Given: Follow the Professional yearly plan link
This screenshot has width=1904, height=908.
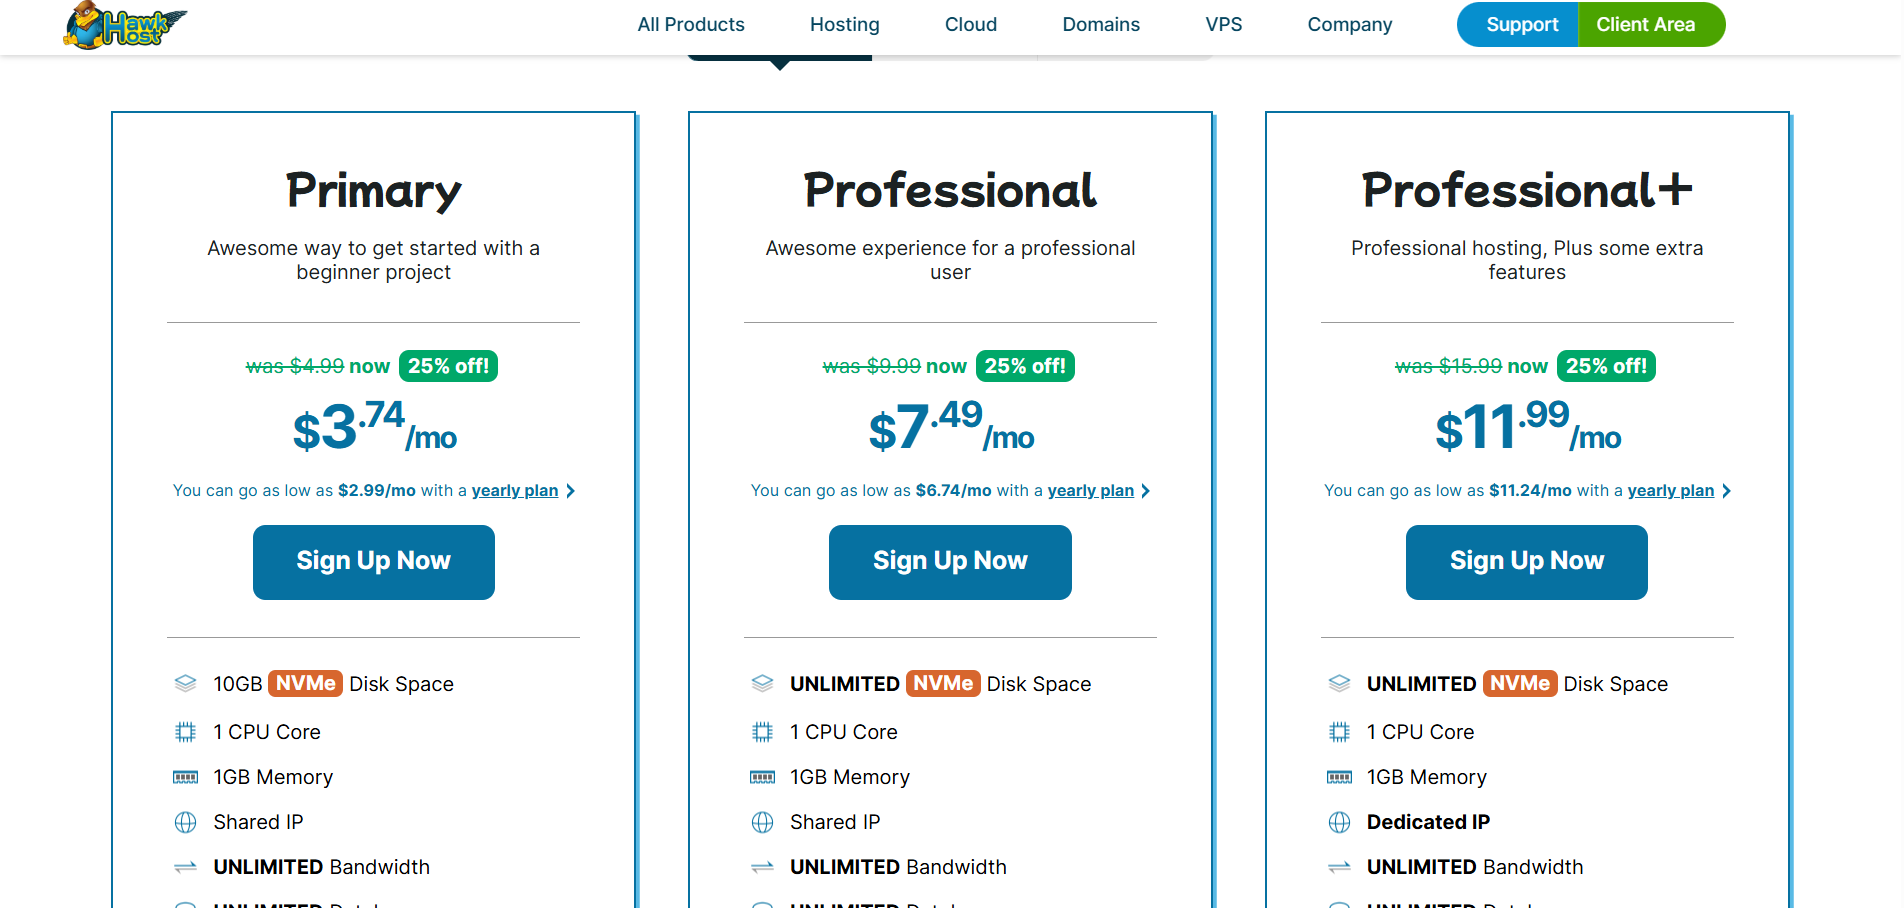Looking at the screenshot, I should (1090, 491).
